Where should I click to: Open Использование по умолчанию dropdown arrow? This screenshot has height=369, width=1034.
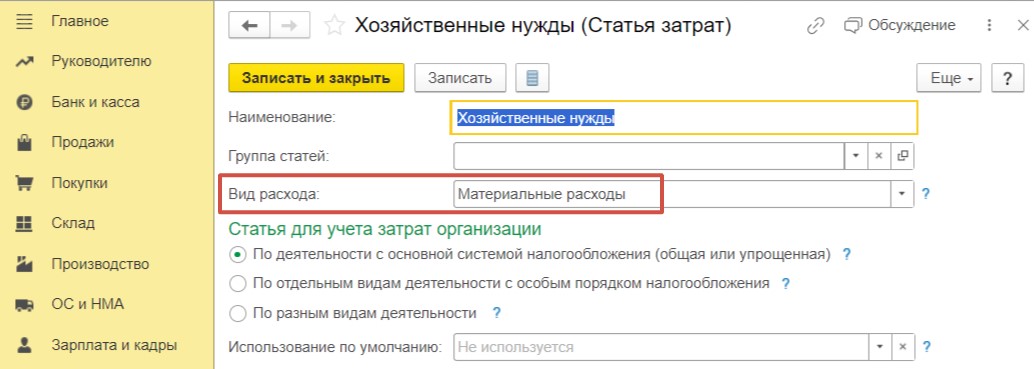(878, 347)
